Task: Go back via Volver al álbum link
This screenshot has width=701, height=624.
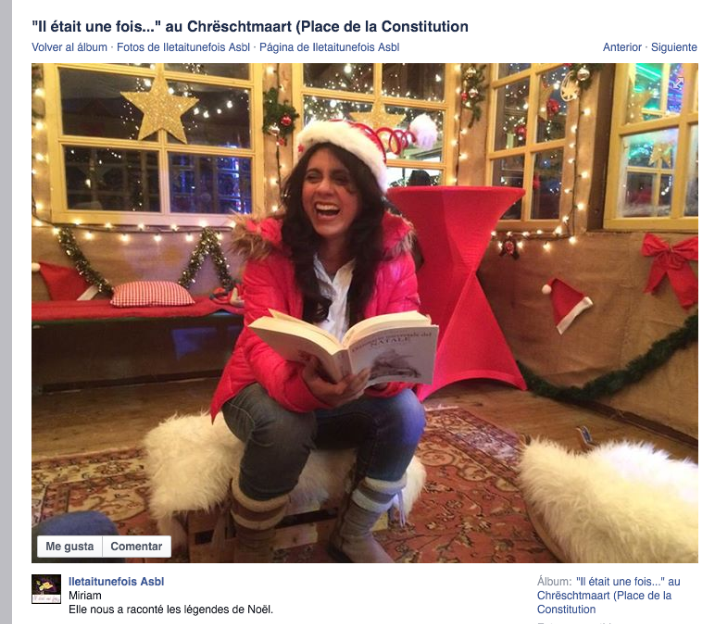Action: tap(69, 47)
